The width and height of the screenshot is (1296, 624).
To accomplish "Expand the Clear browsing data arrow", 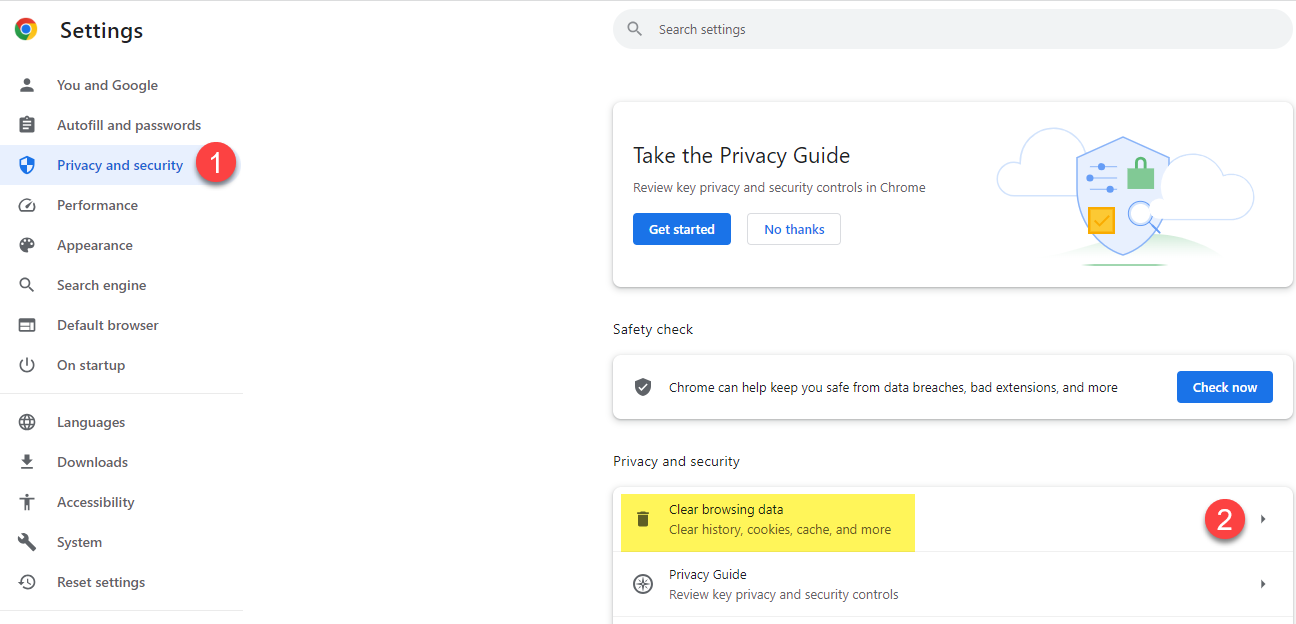I will point(1263,519).
